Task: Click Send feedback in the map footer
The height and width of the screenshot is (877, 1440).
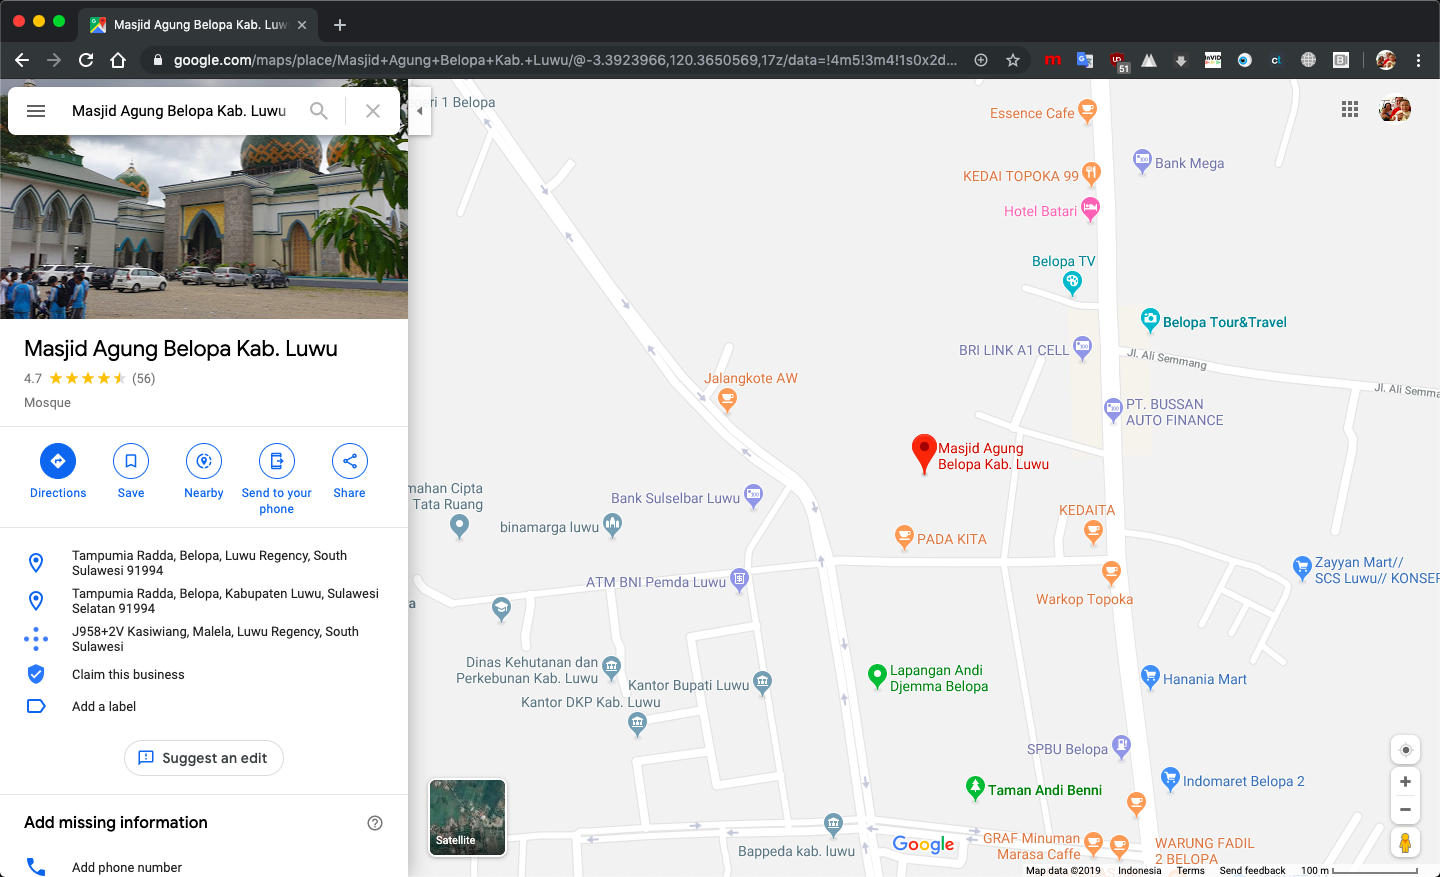Action: (1252, 870)
